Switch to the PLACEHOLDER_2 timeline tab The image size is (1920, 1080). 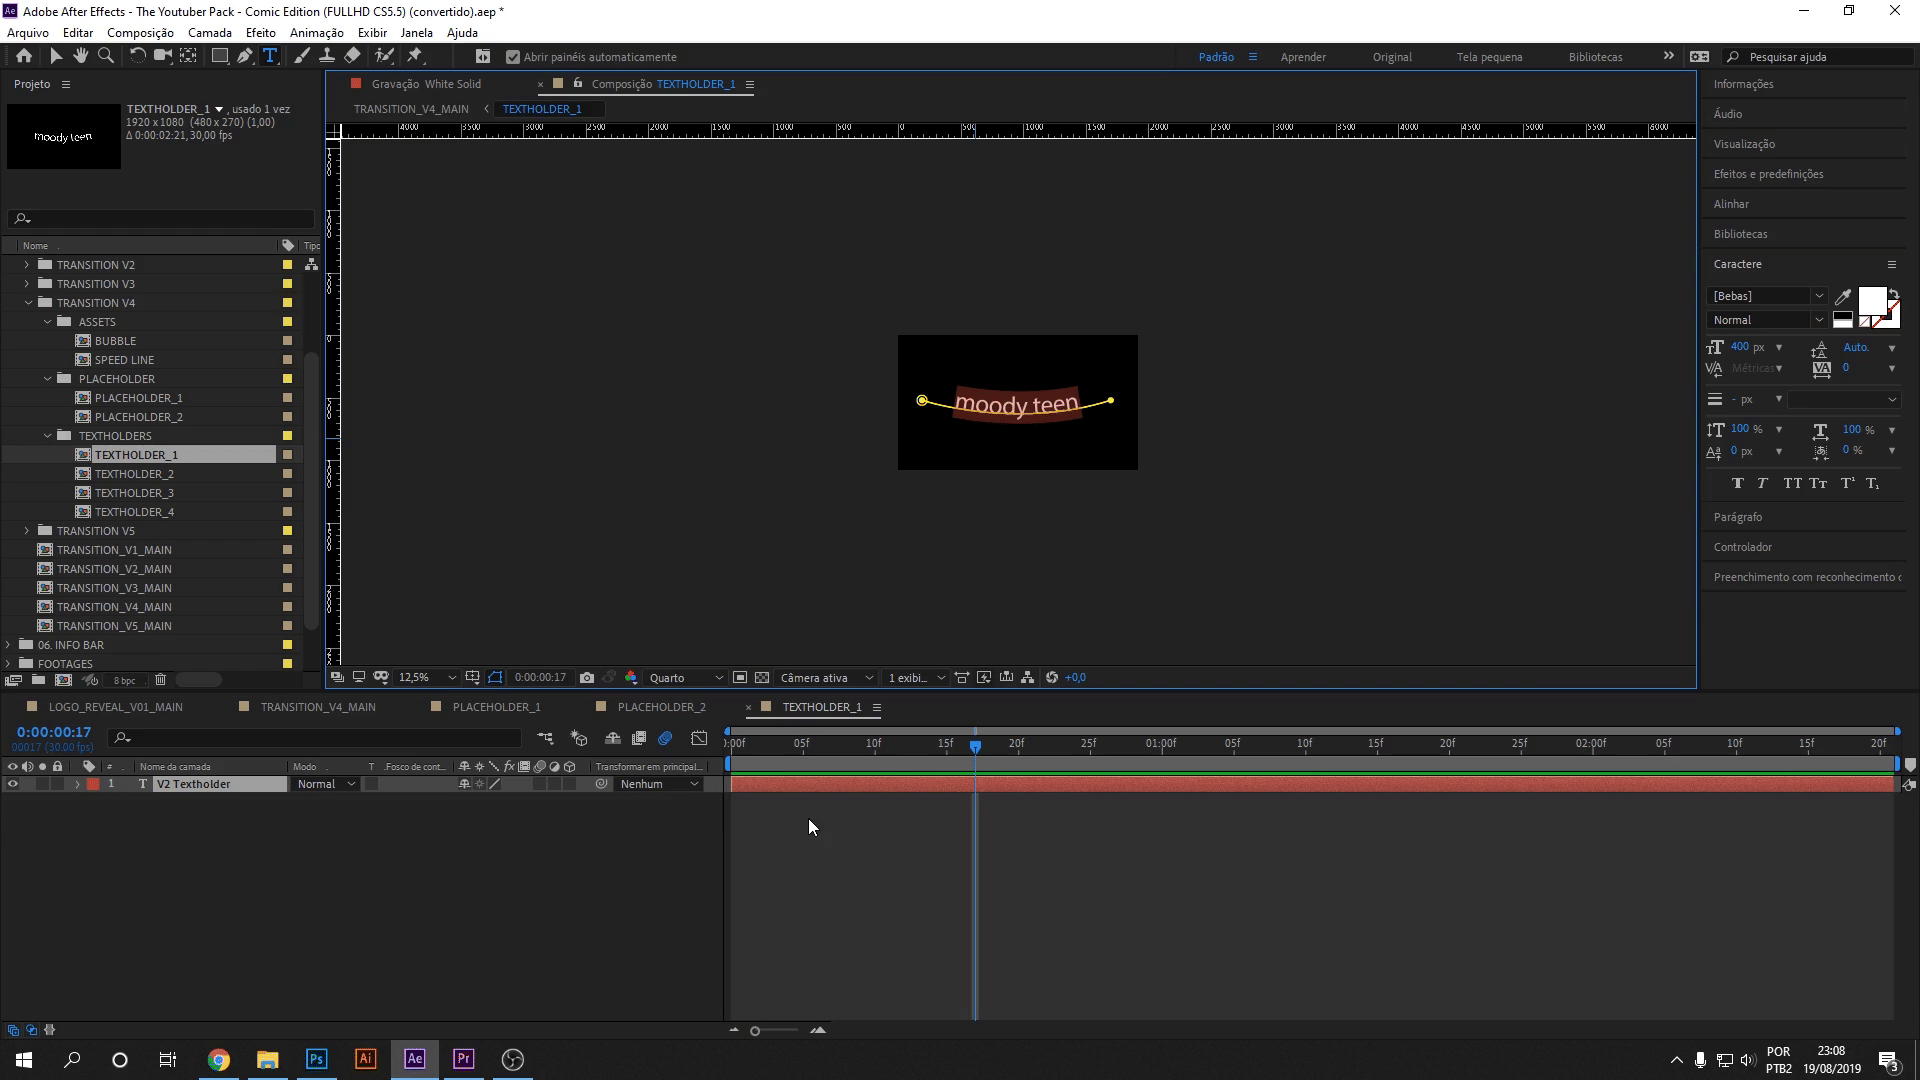click(661, 707)
